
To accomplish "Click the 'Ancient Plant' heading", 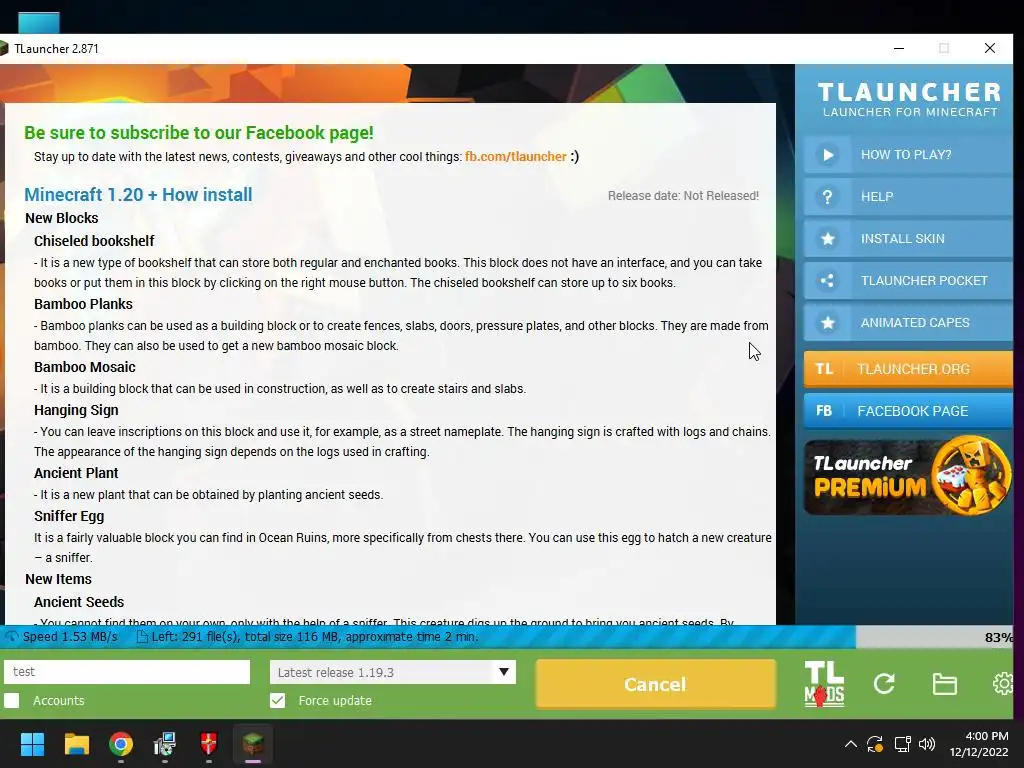I will tap(76, 473).
